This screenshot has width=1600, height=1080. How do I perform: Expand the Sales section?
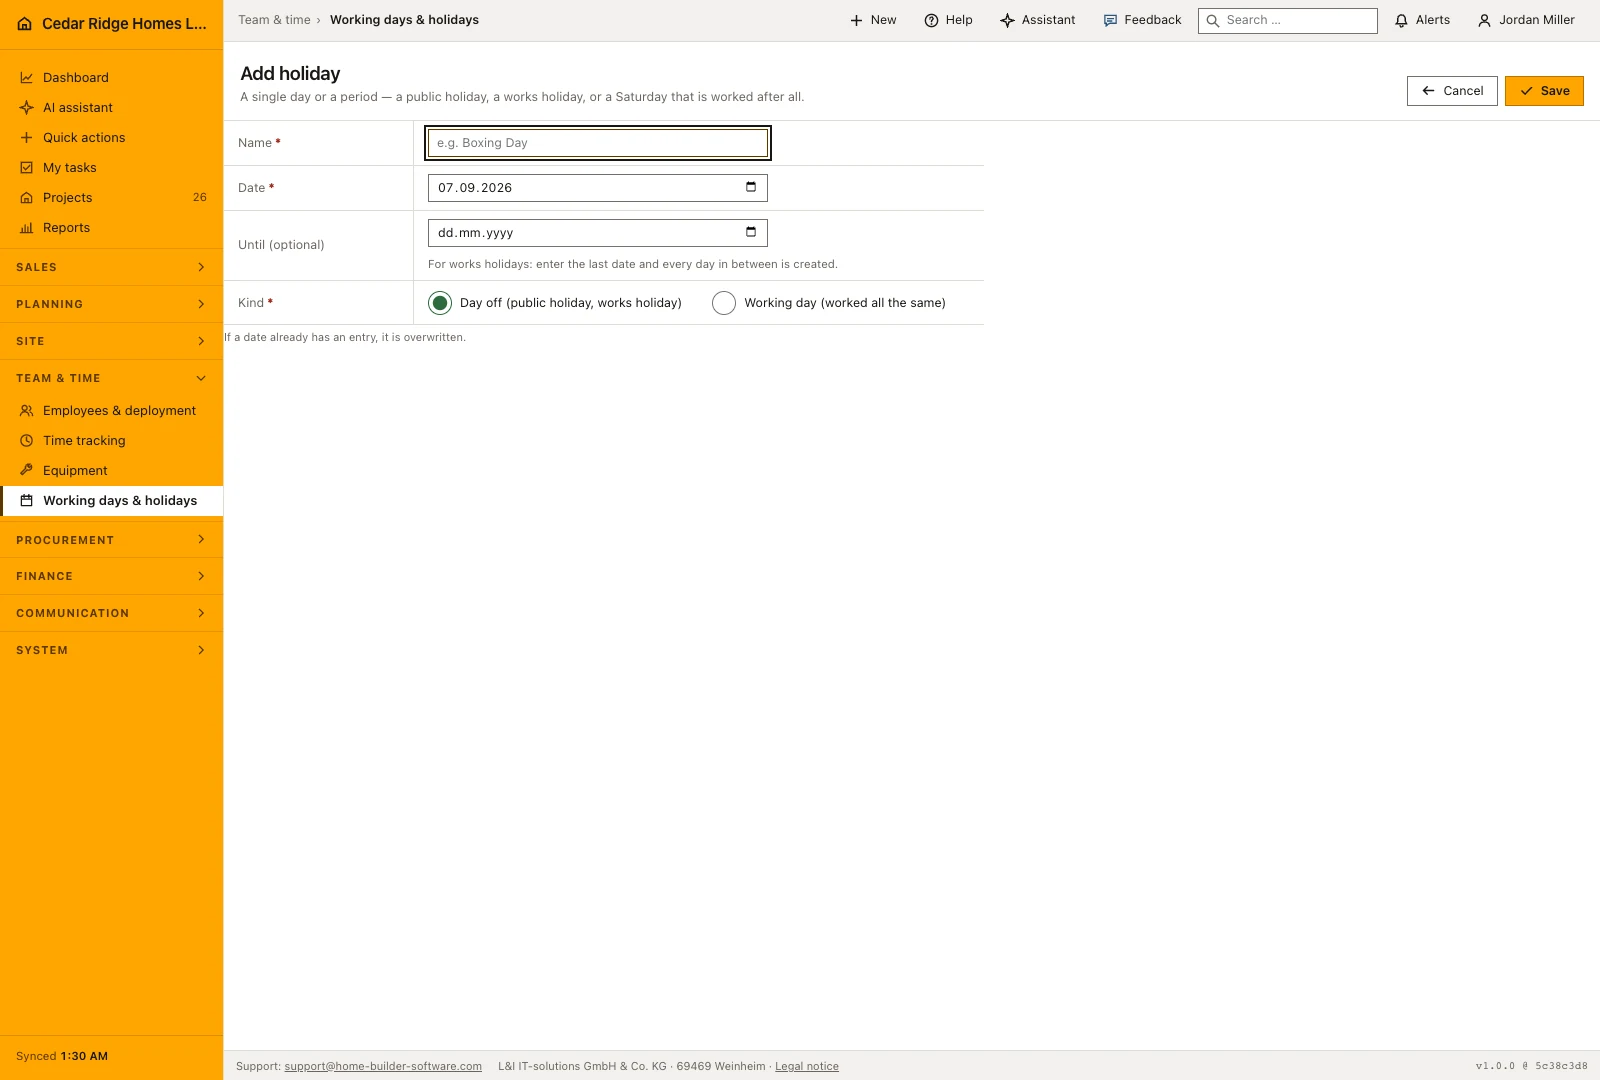[x=111, y=267]
